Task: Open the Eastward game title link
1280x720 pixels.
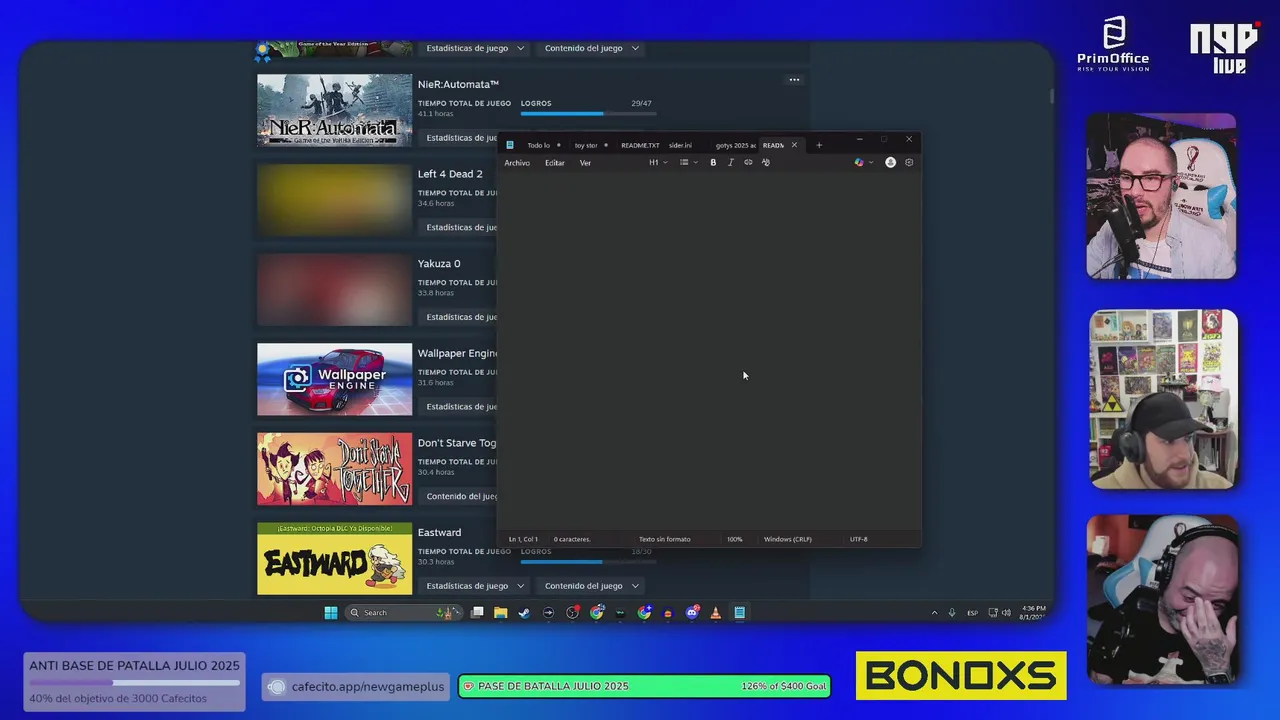Action: [x=439, y=532]
